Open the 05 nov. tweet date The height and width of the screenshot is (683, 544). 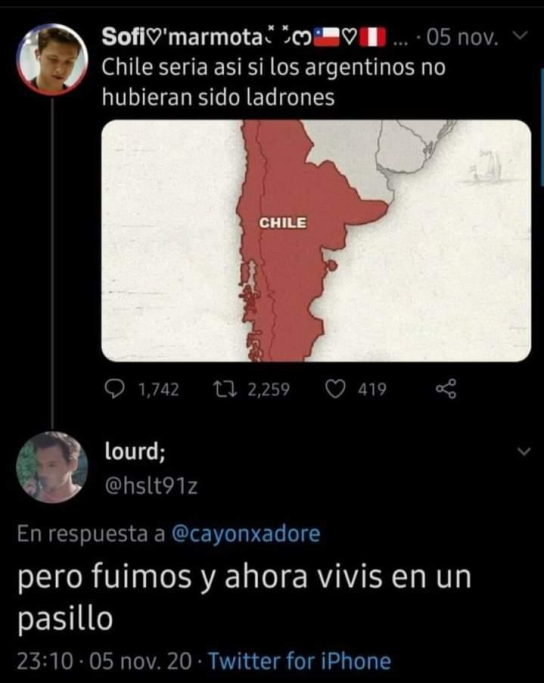[462, 38]
